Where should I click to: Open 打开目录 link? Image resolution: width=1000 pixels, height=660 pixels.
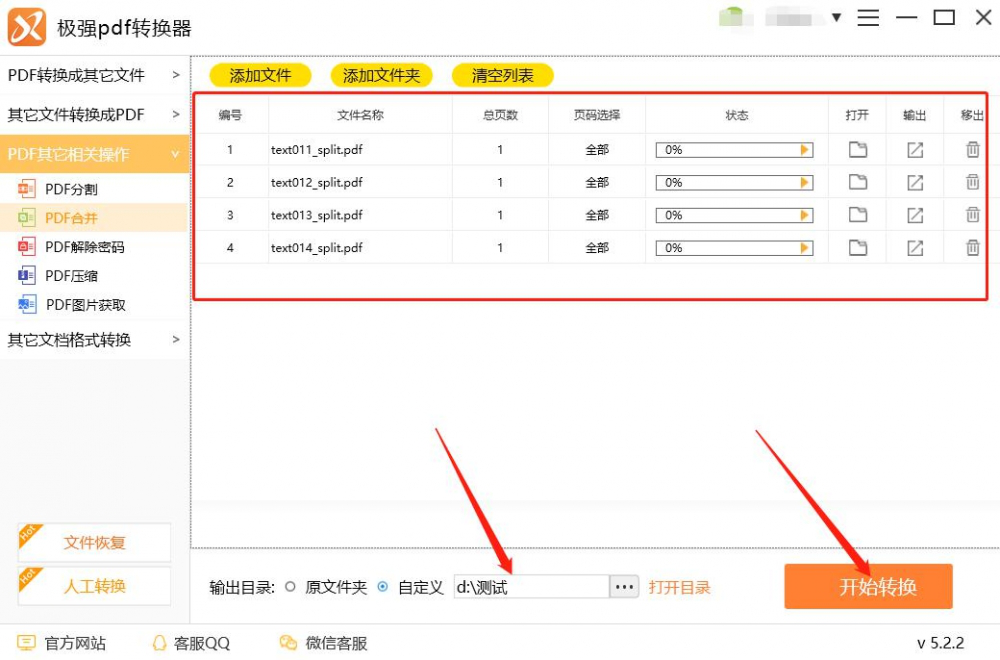[680, 587]
